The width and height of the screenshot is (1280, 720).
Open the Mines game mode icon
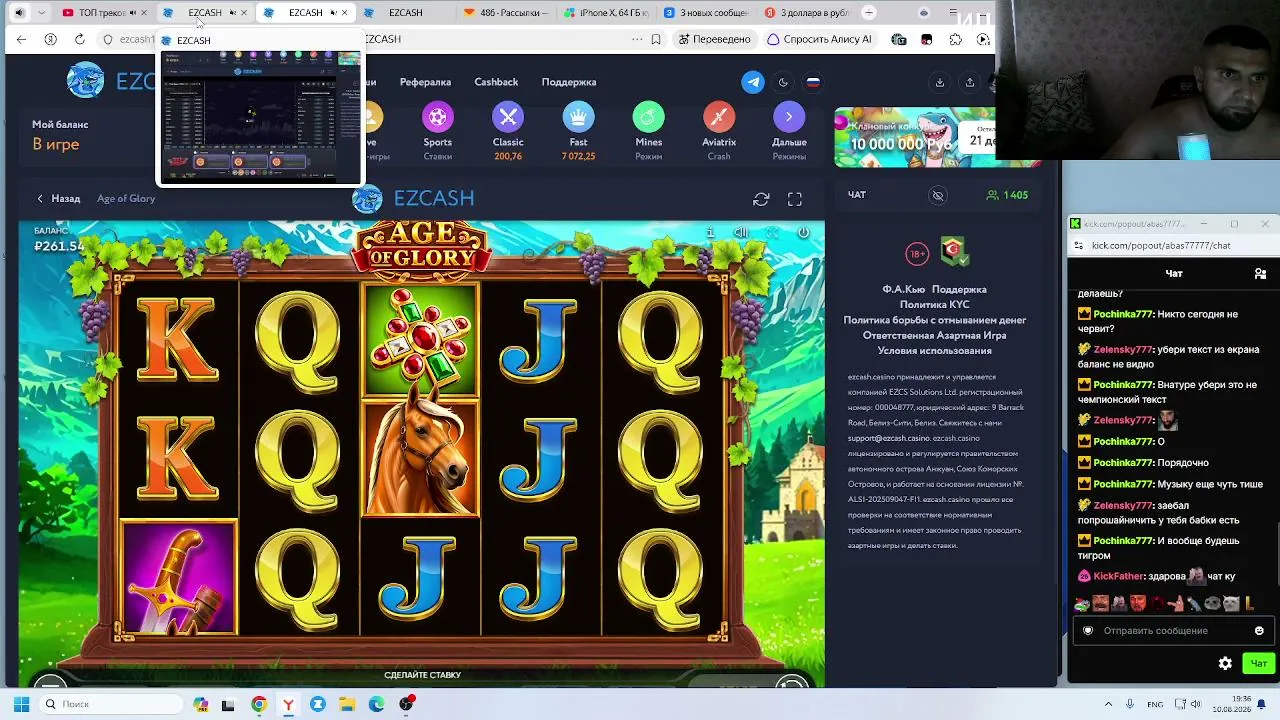point(648,117)
